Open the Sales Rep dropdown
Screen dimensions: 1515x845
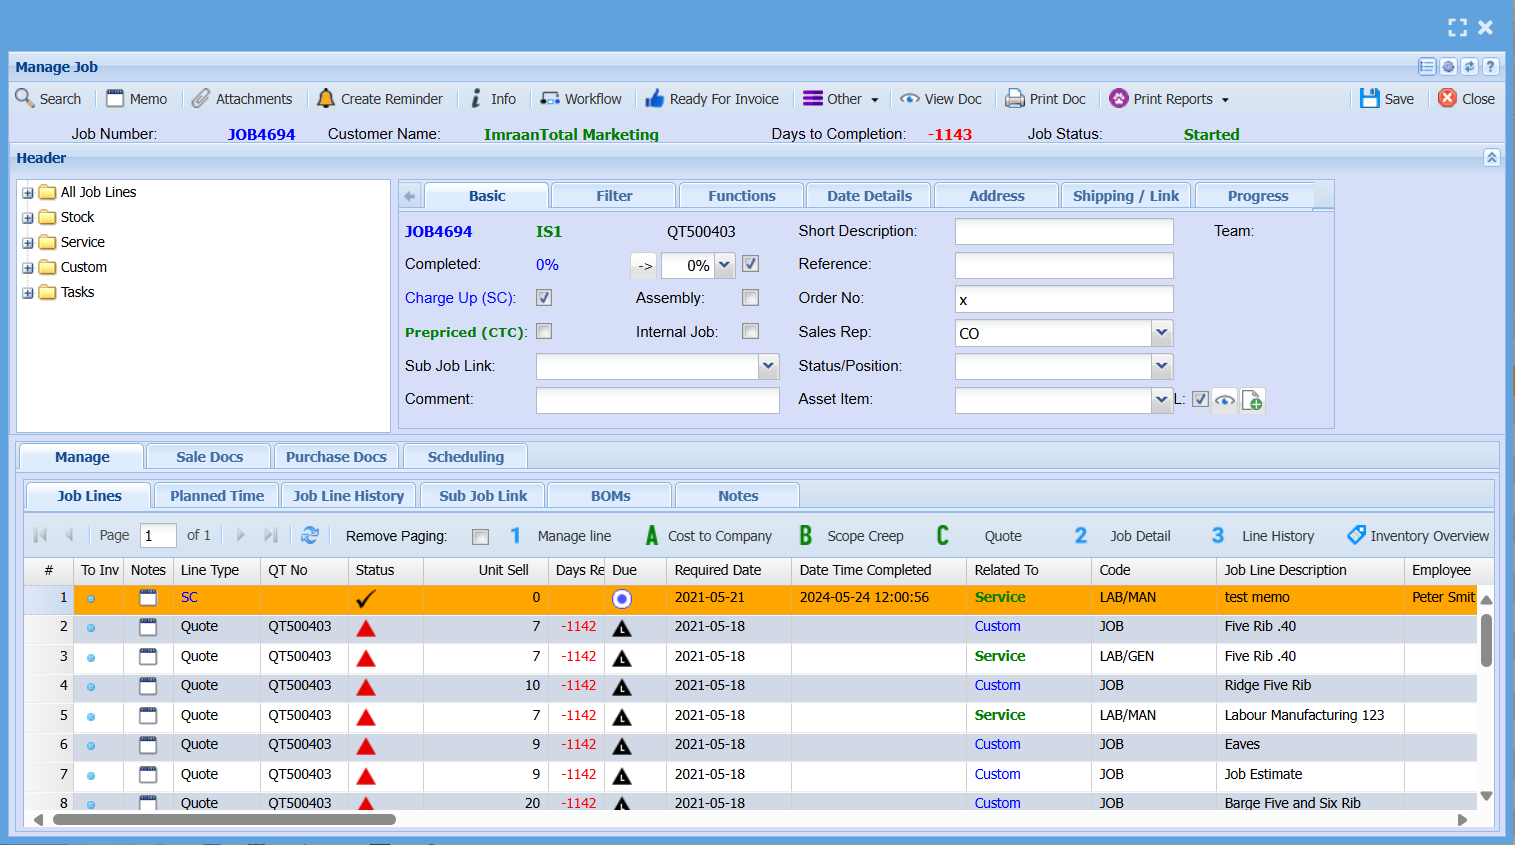pyautogui.click(x=1161, y=333)
